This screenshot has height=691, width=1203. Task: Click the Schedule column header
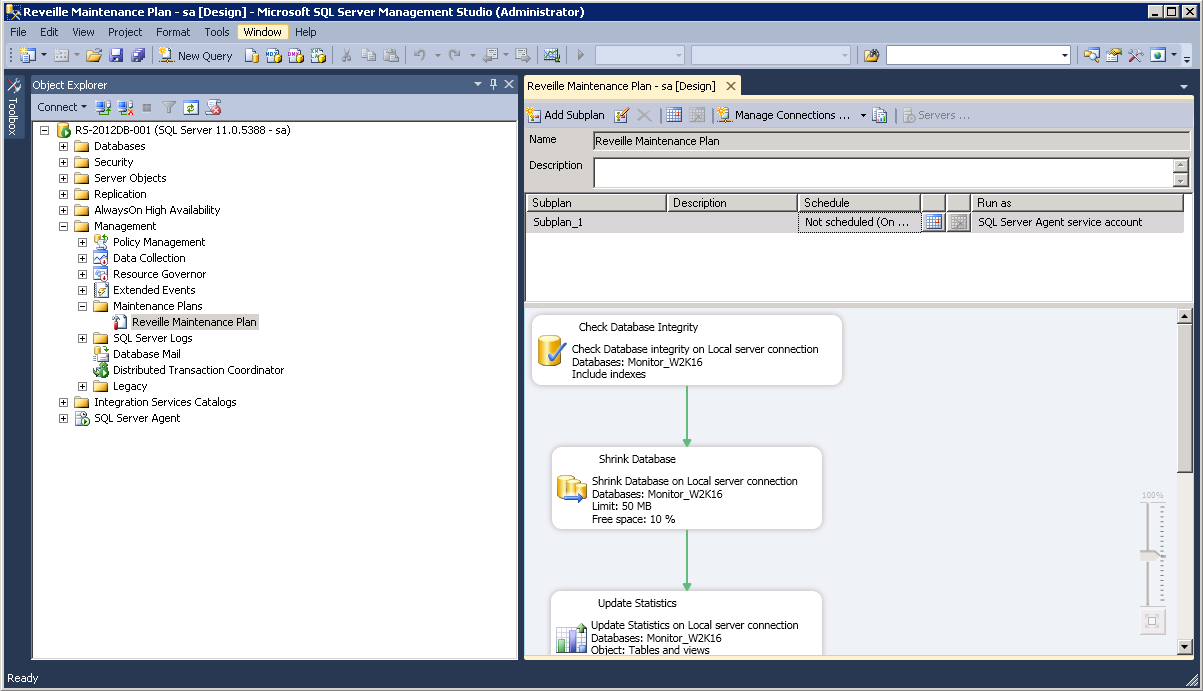859,203
